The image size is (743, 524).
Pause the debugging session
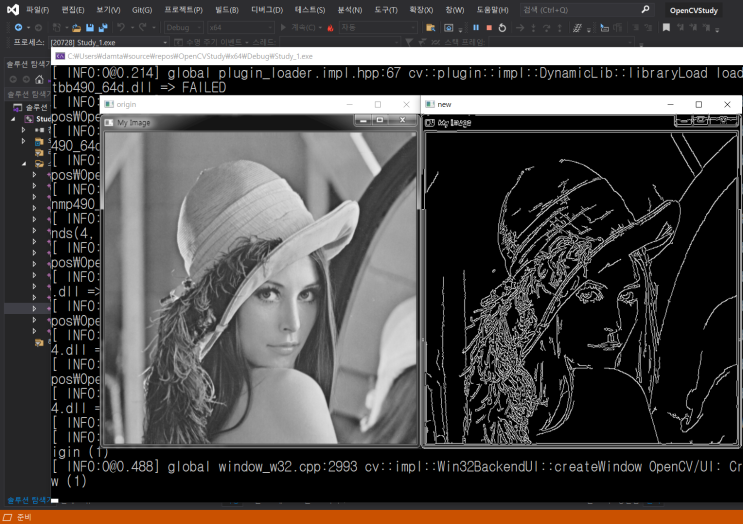(476, 27)
